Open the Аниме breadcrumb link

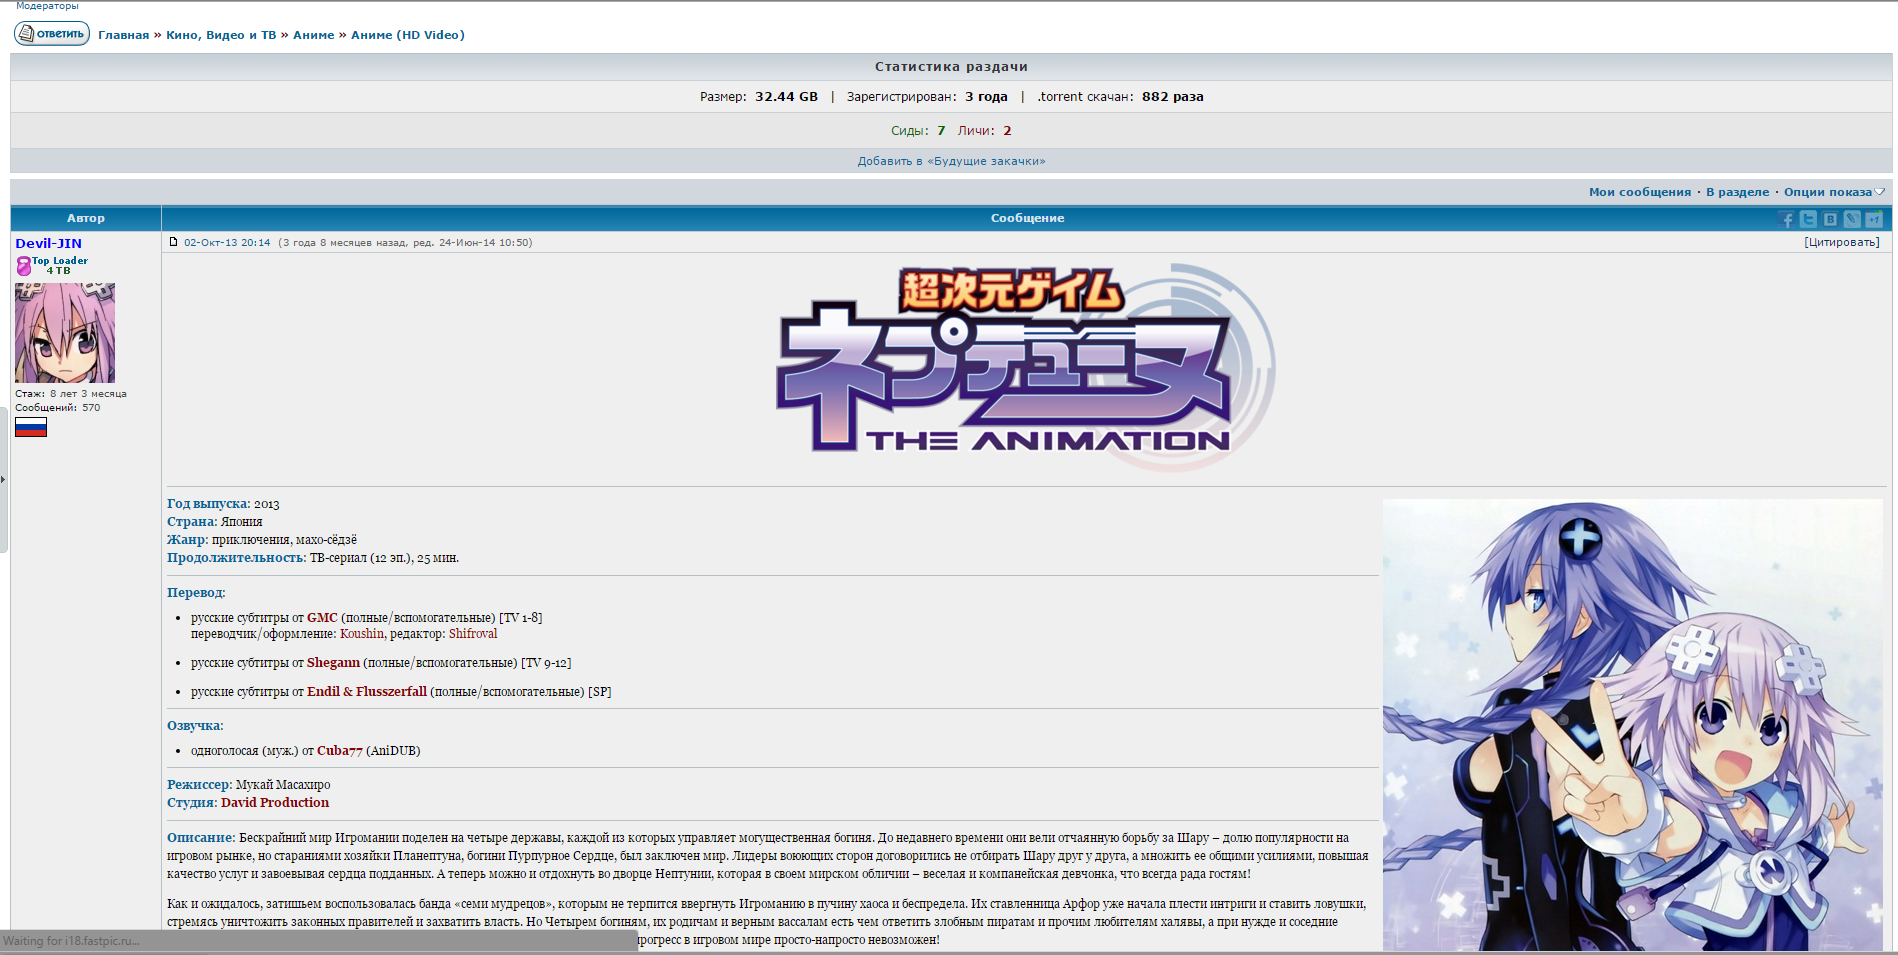314,35
